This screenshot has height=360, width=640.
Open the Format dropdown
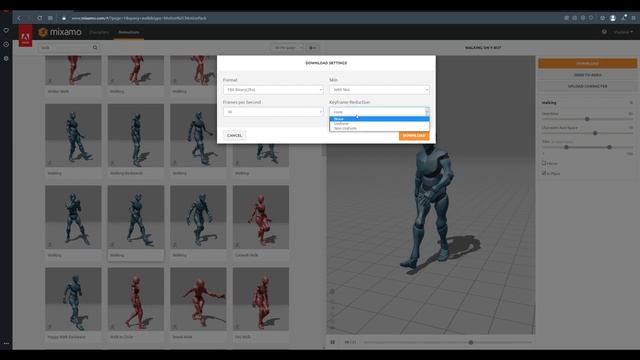273,89
